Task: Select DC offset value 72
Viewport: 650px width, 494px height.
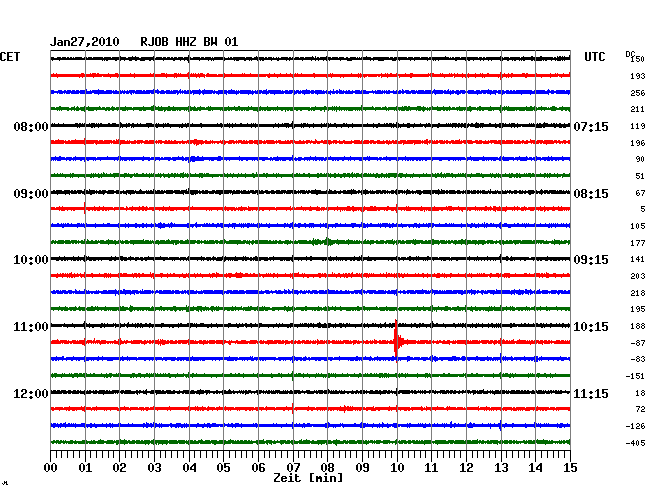Action: (x=640, y=409)
